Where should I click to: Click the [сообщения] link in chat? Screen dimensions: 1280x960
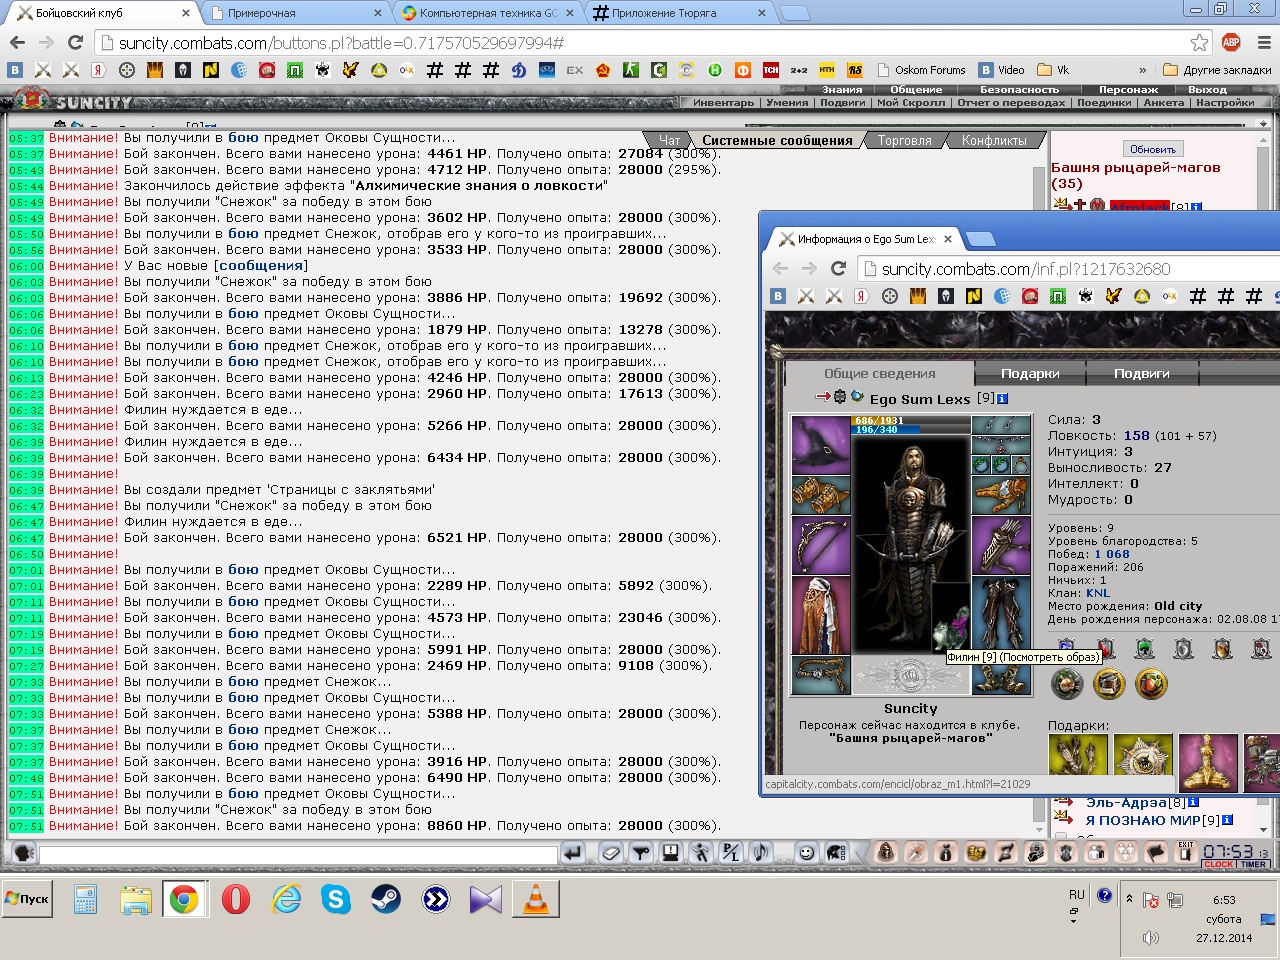point(261,266)
